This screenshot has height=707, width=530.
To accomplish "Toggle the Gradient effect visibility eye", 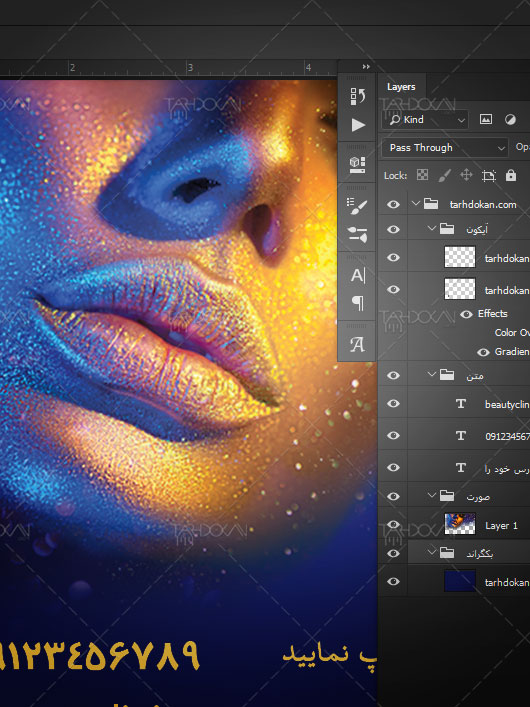I will pos(483,352).
